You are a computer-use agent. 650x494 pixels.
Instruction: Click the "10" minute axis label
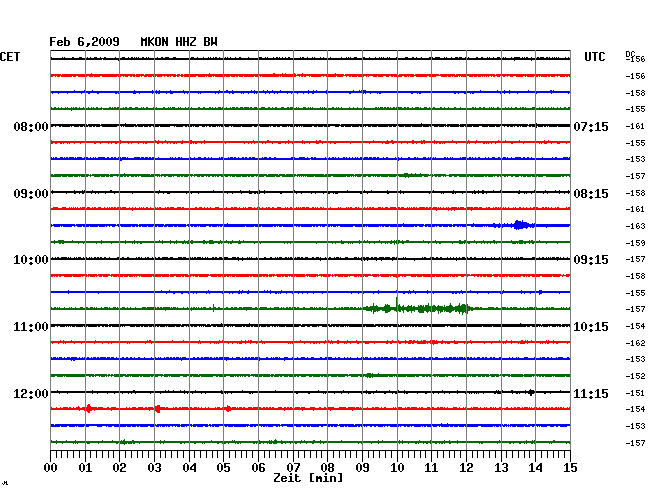click(397, 467)
